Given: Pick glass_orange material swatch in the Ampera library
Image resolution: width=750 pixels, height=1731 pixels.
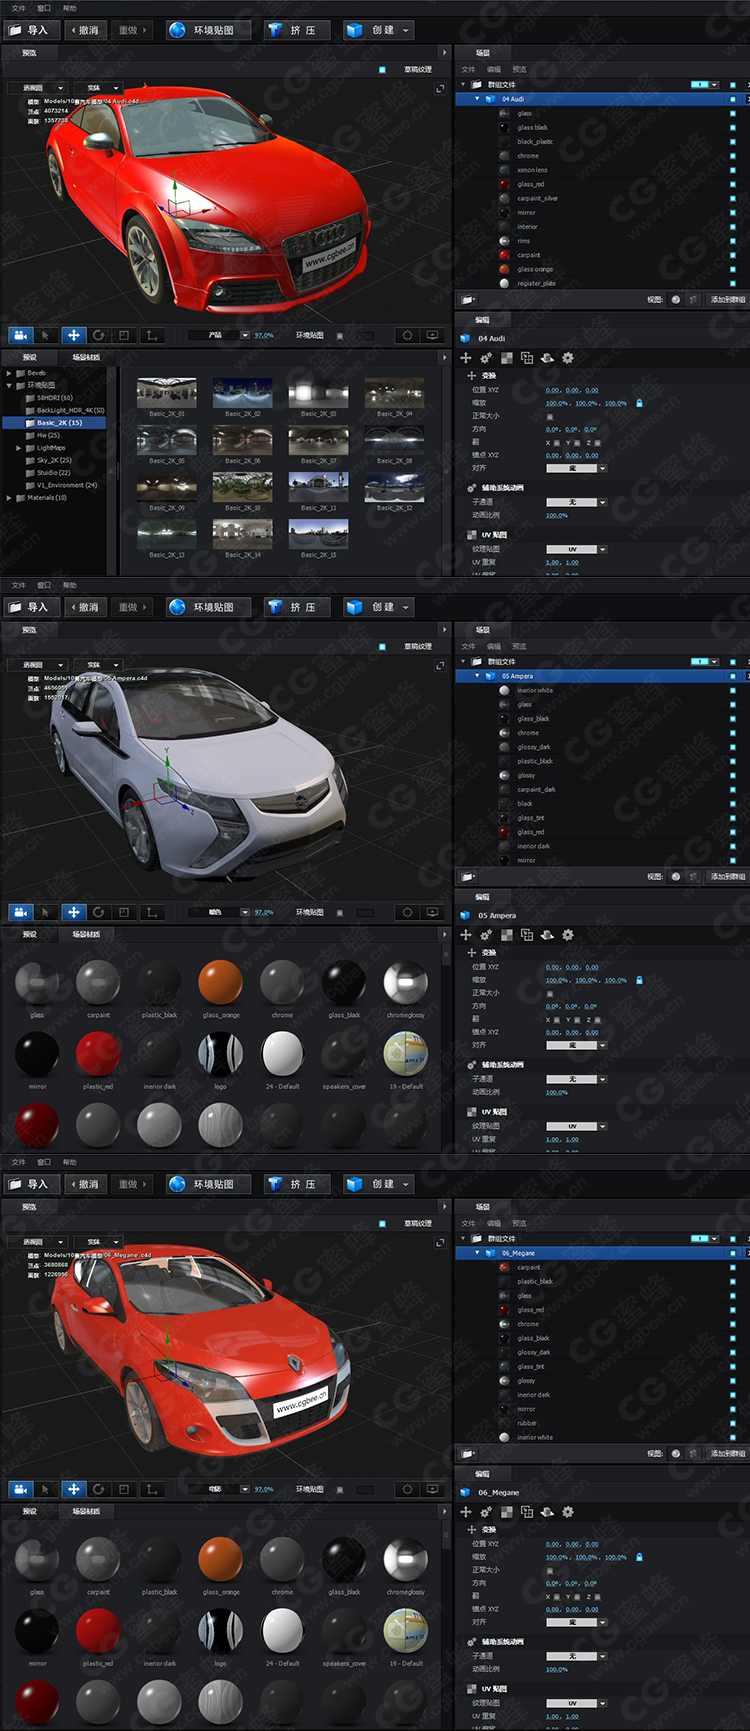Looking at the screenshot, I should (x=220, y=982).
